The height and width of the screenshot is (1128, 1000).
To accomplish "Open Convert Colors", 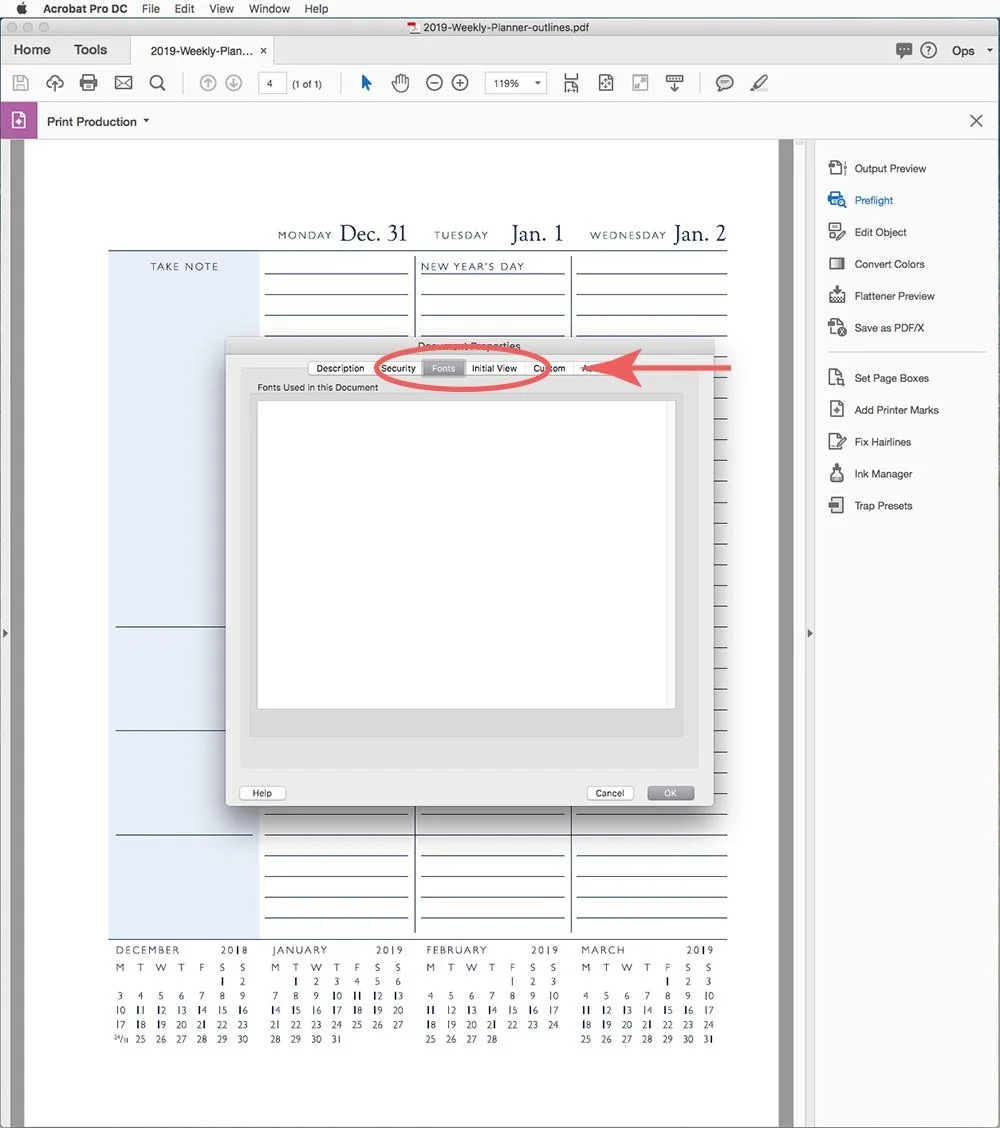I will tap(886, 263).
